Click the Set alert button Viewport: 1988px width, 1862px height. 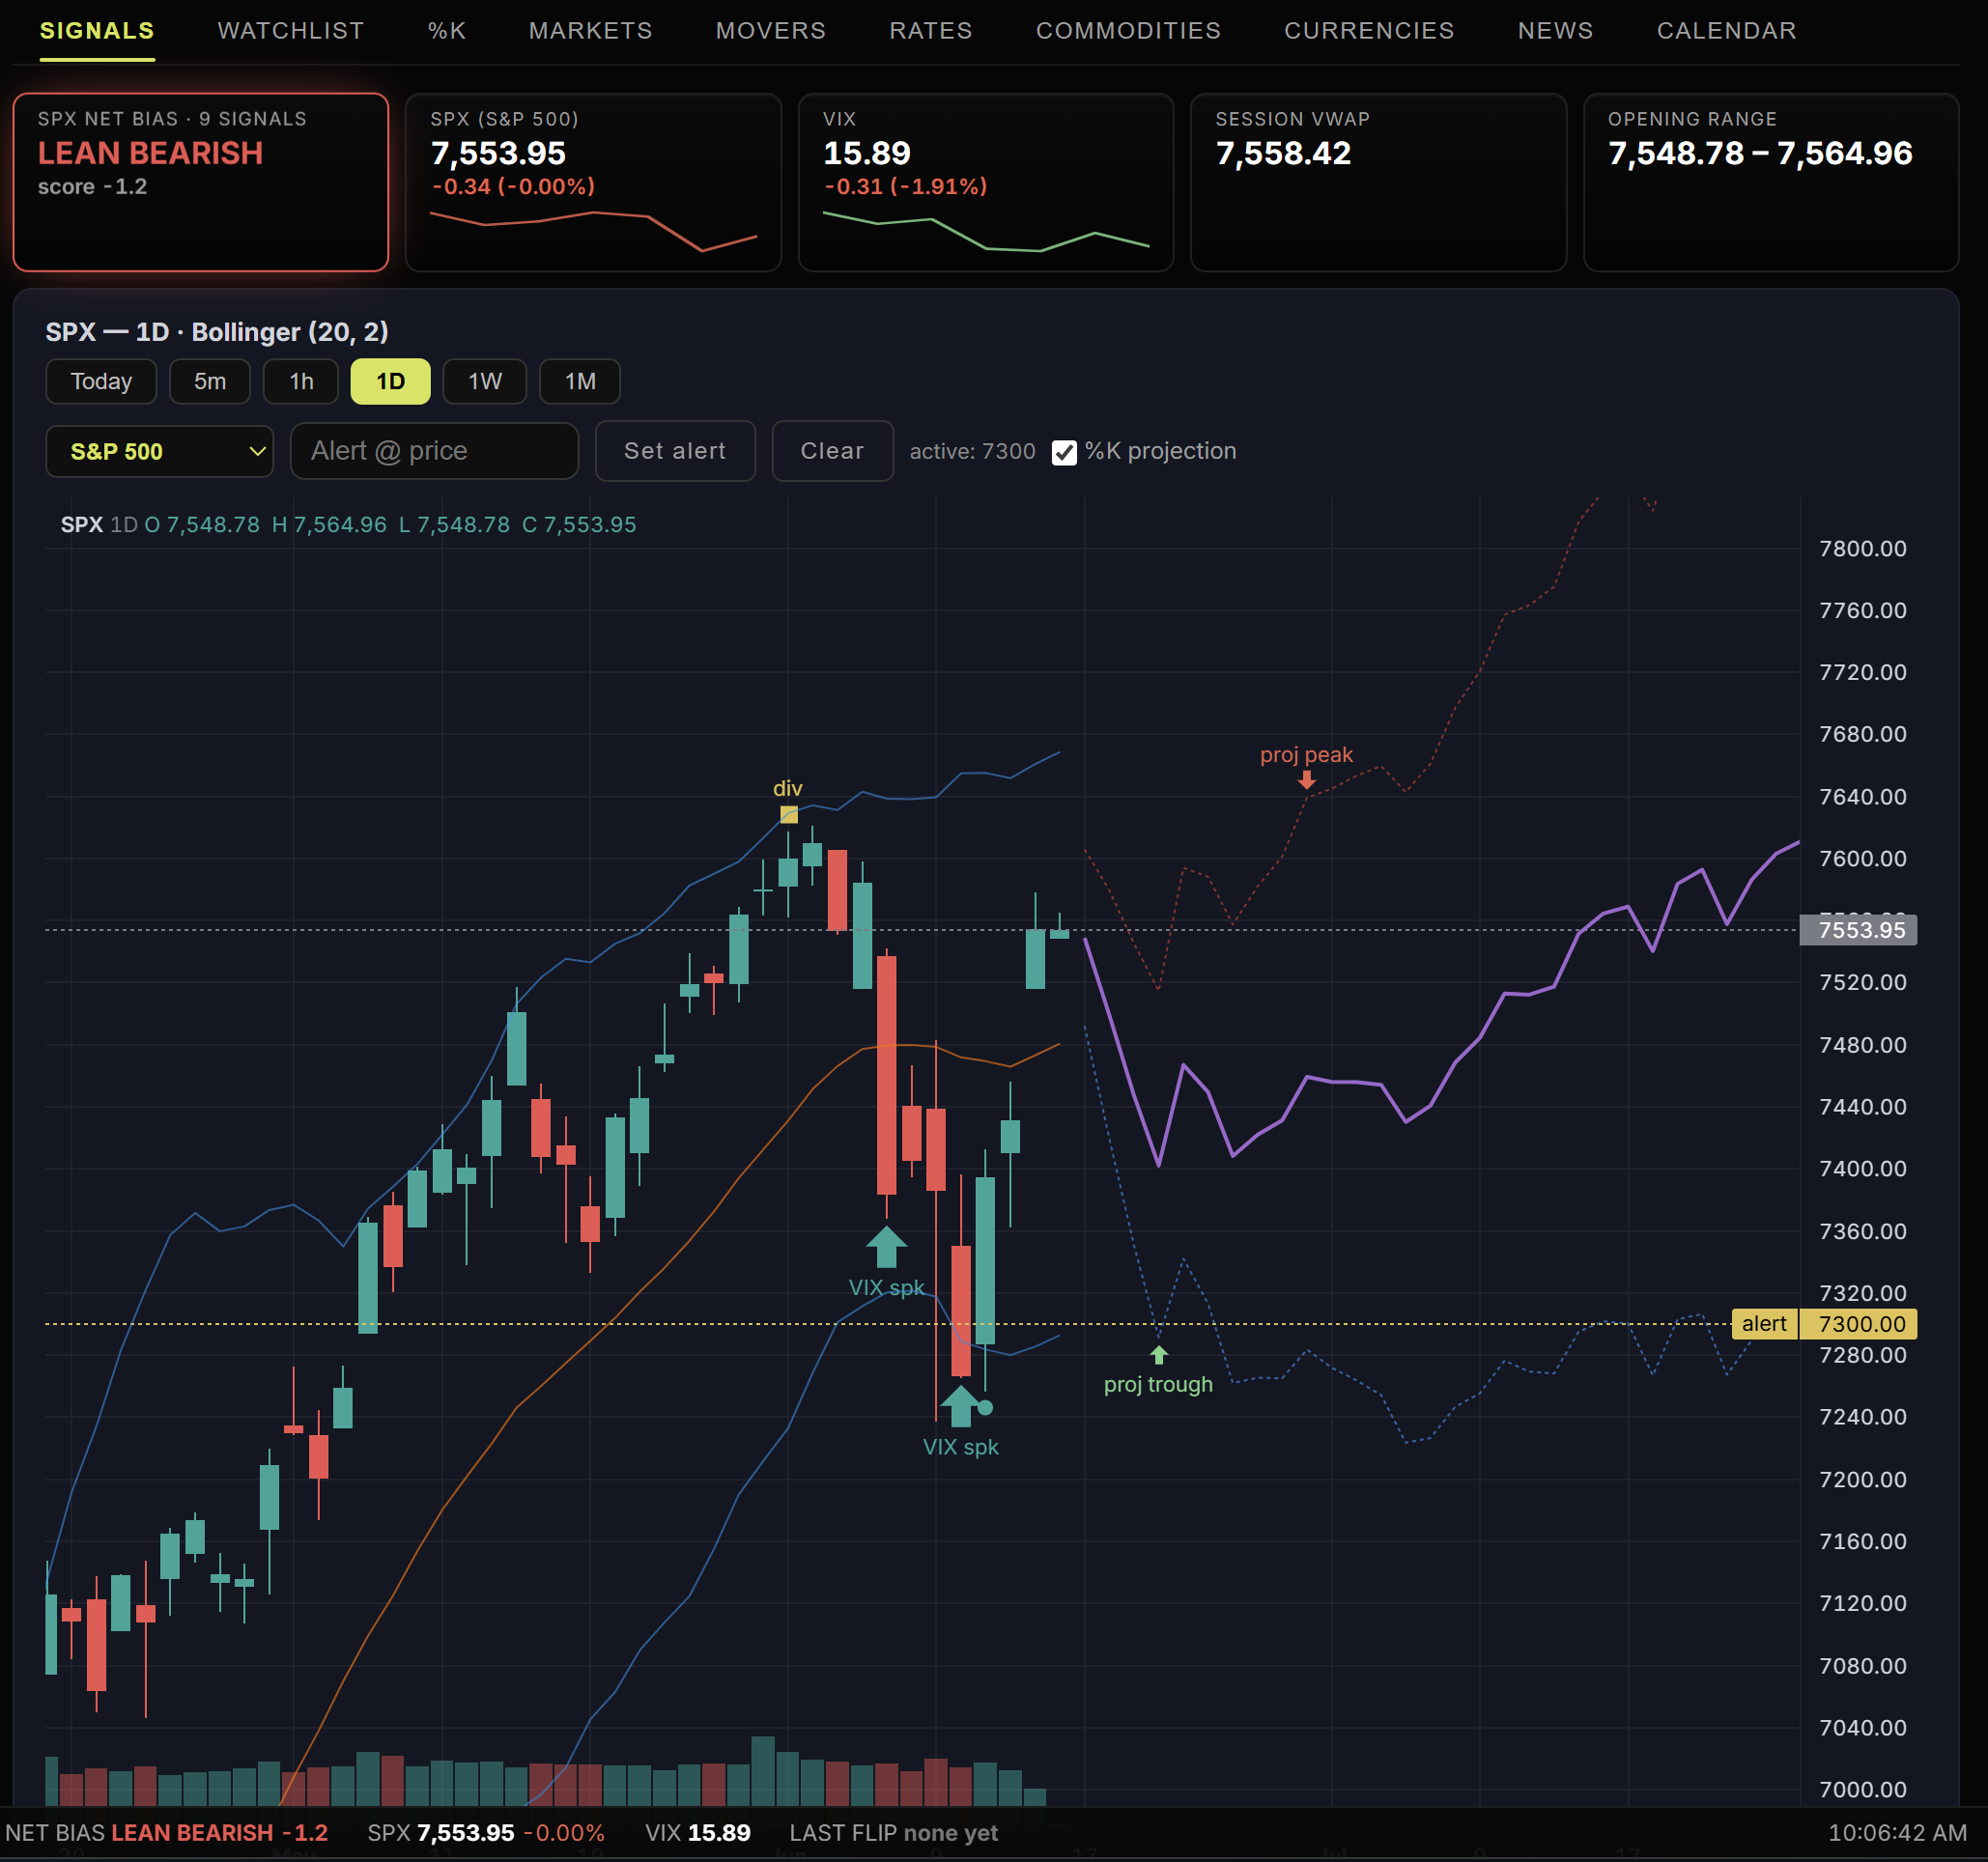coord(675,451)
